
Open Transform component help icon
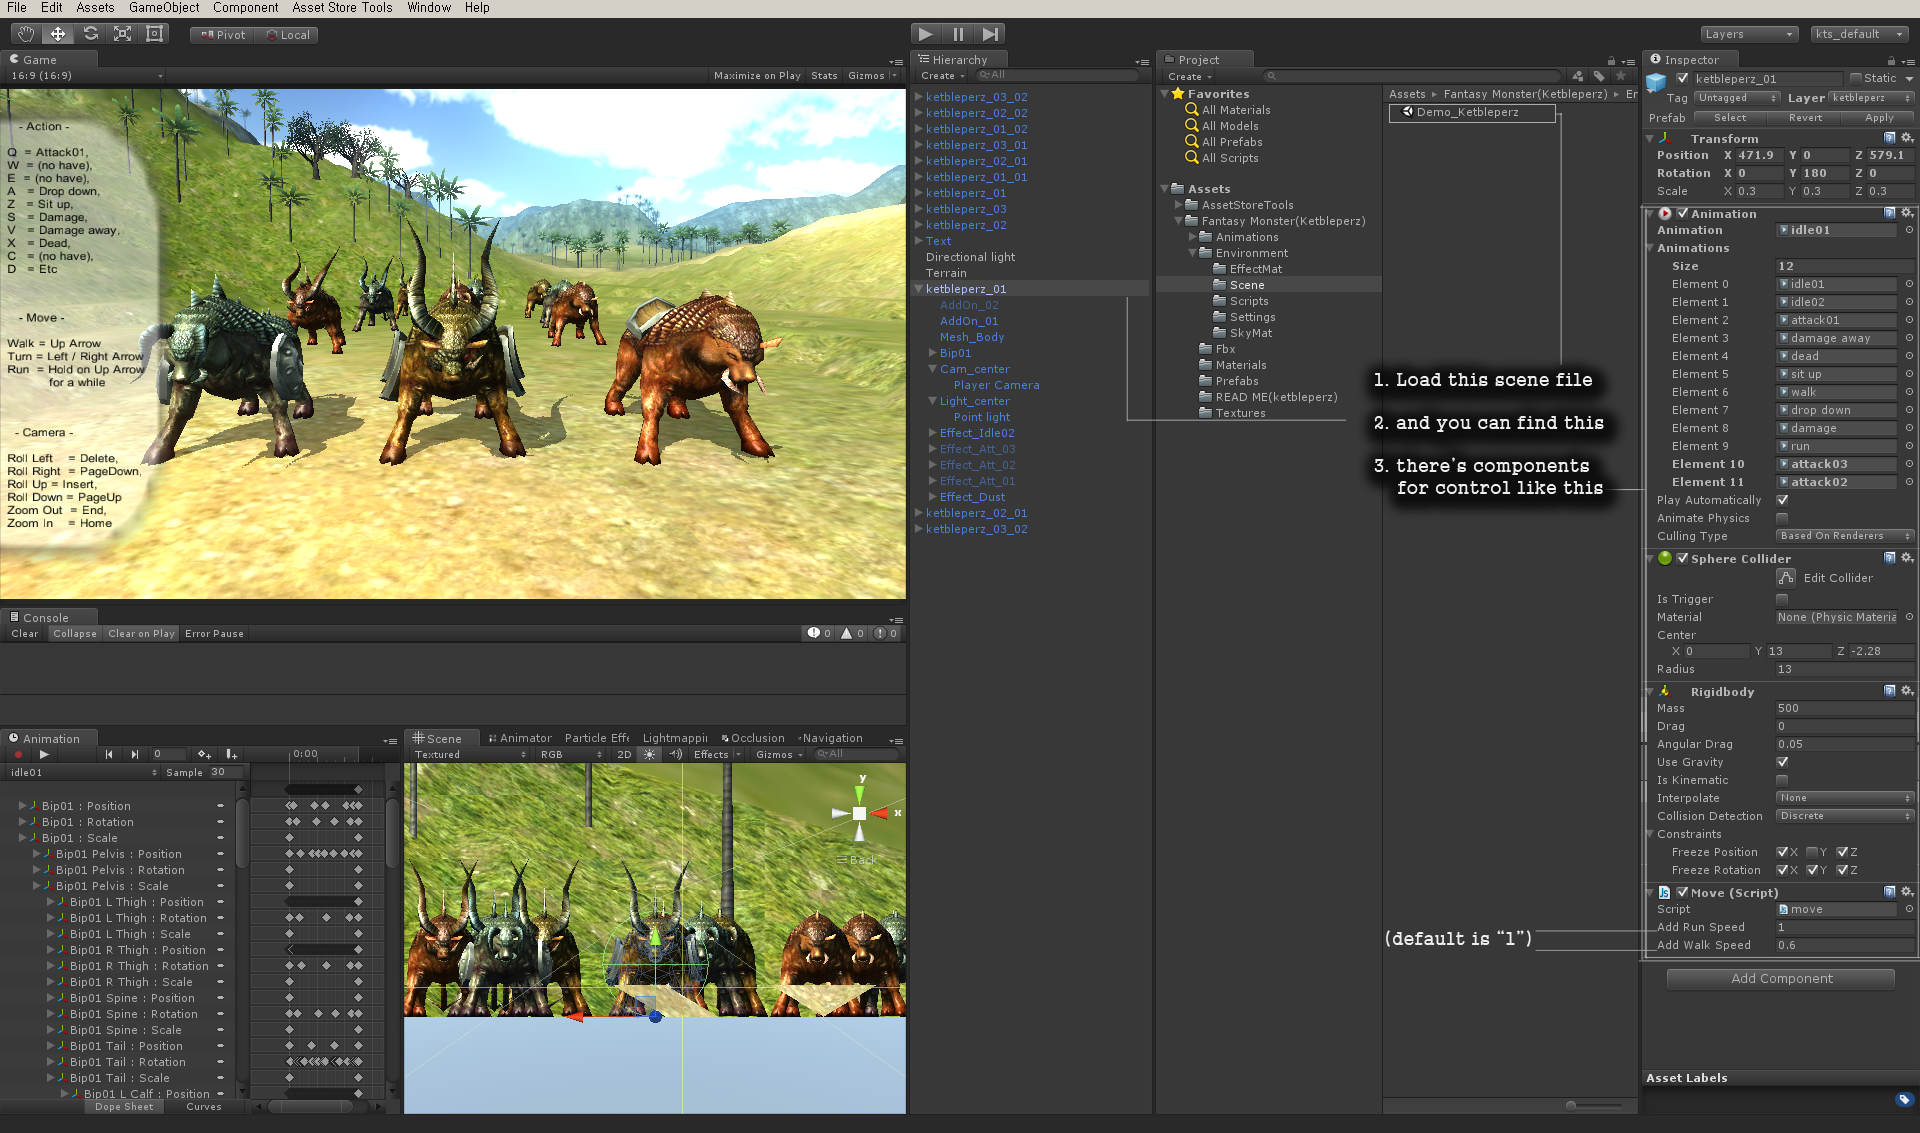[1889, 139]
